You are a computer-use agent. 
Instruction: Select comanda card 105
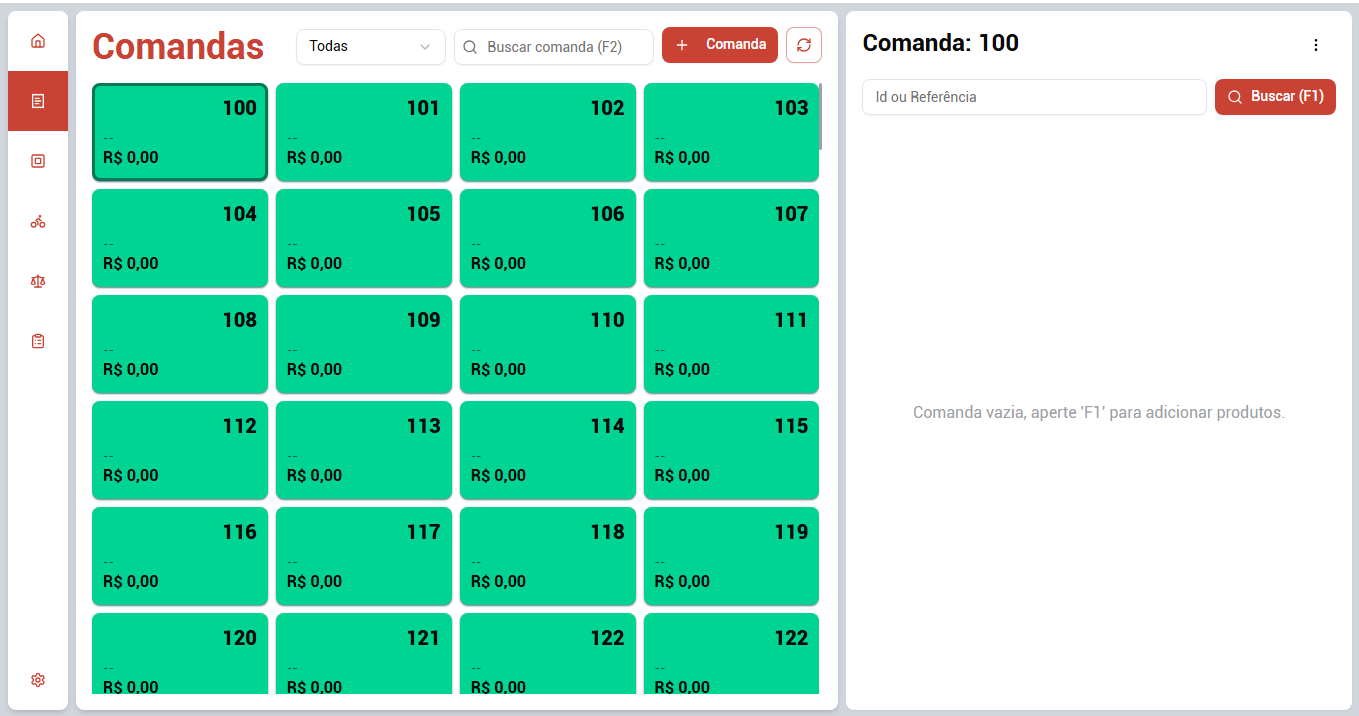[x=364, y=238]
